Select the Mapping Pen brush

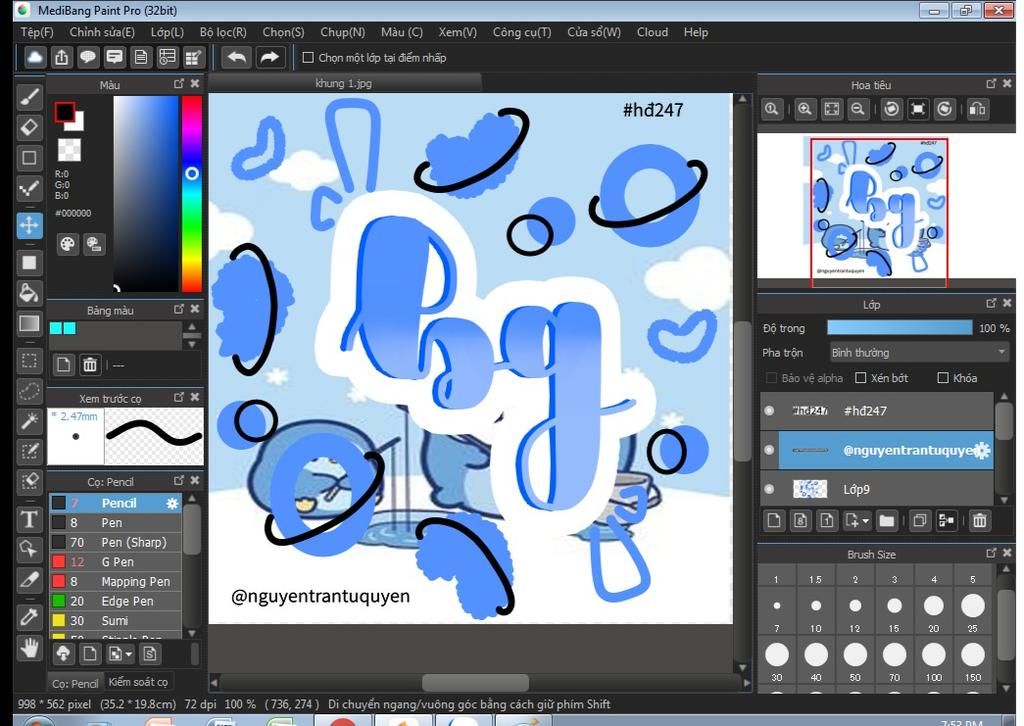pyautogui.click(x=116, y=581)
